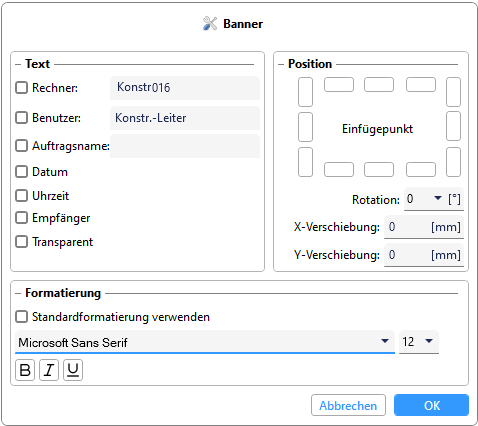Enable the Rechner checkbox
Viewport: 478px width, 426px height.
tap(22, 88)
